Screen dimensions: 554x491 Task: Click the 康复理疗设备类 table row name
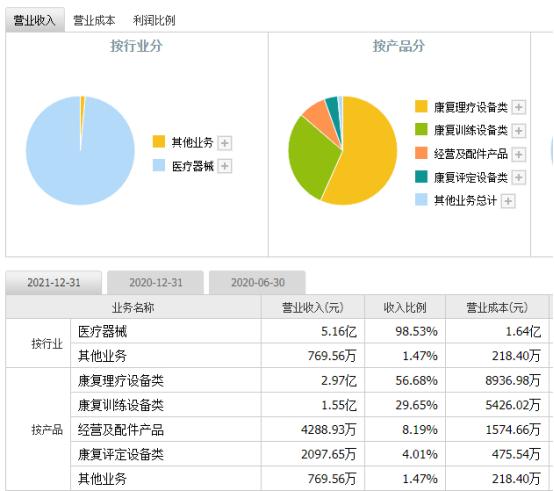(x=121, y=381)
